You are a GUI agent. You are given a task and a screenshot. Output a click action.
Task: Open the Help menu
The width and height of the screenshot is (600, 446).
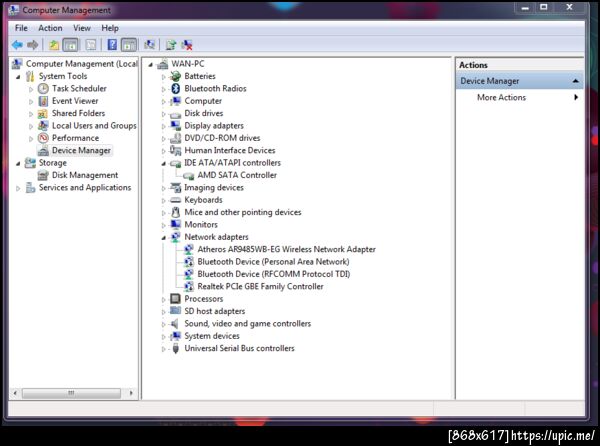(x=110, y=28)
